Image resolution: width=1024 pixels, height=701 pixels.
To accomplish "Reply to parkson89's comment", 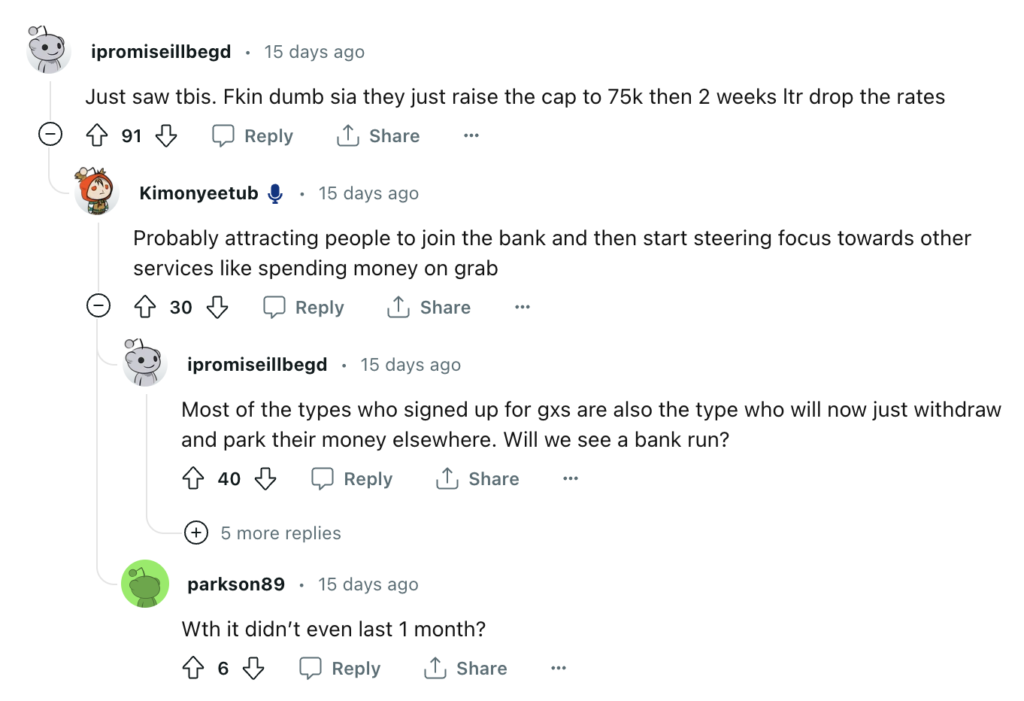I will coord(340,668).
